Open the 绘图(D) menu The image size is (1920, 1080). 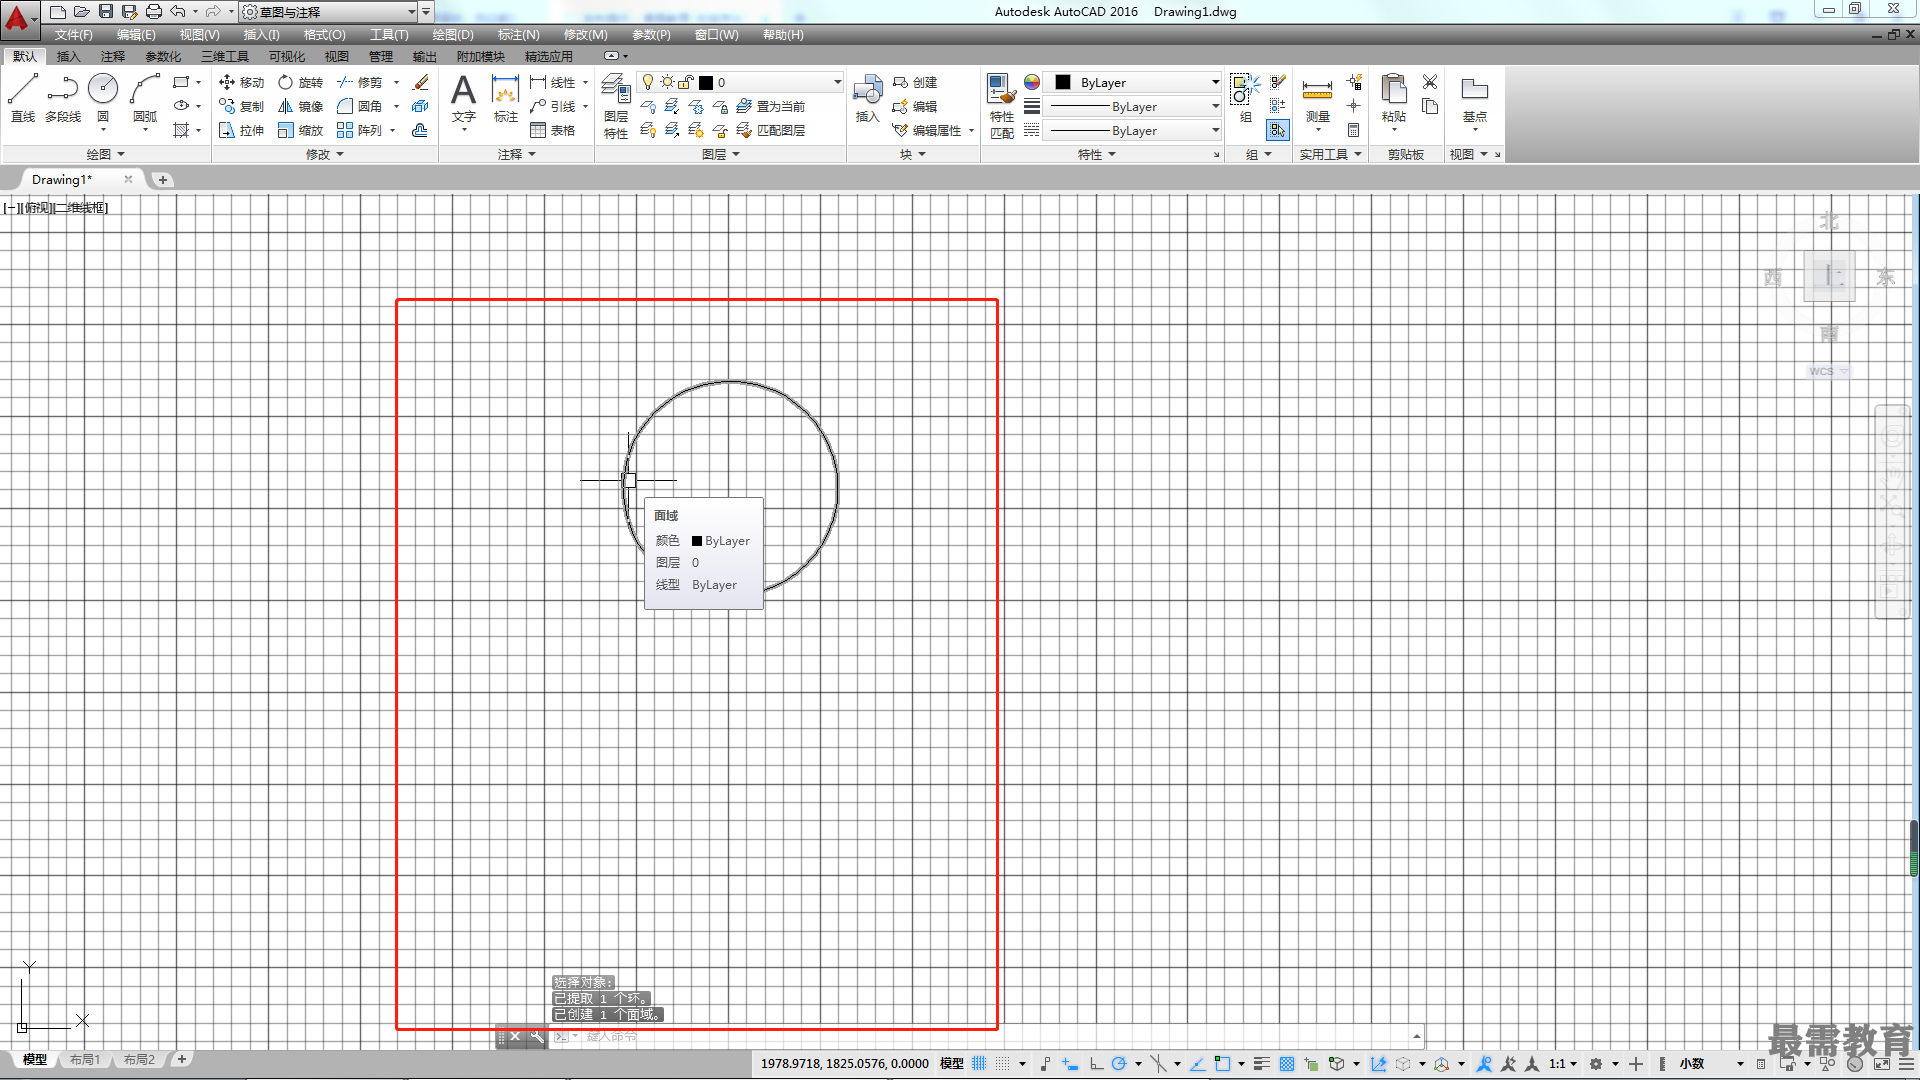tap(453, 35)
